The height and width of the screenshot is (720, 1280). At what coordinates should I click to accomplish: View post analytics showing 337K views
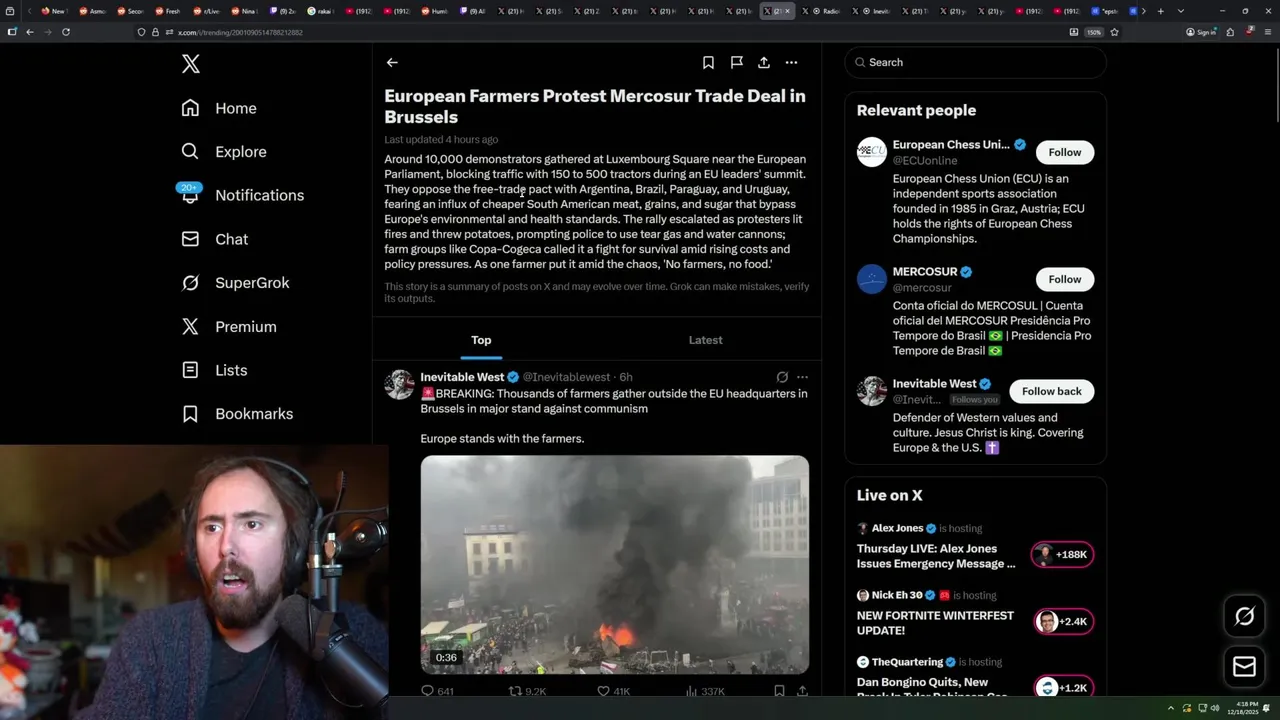705,691
